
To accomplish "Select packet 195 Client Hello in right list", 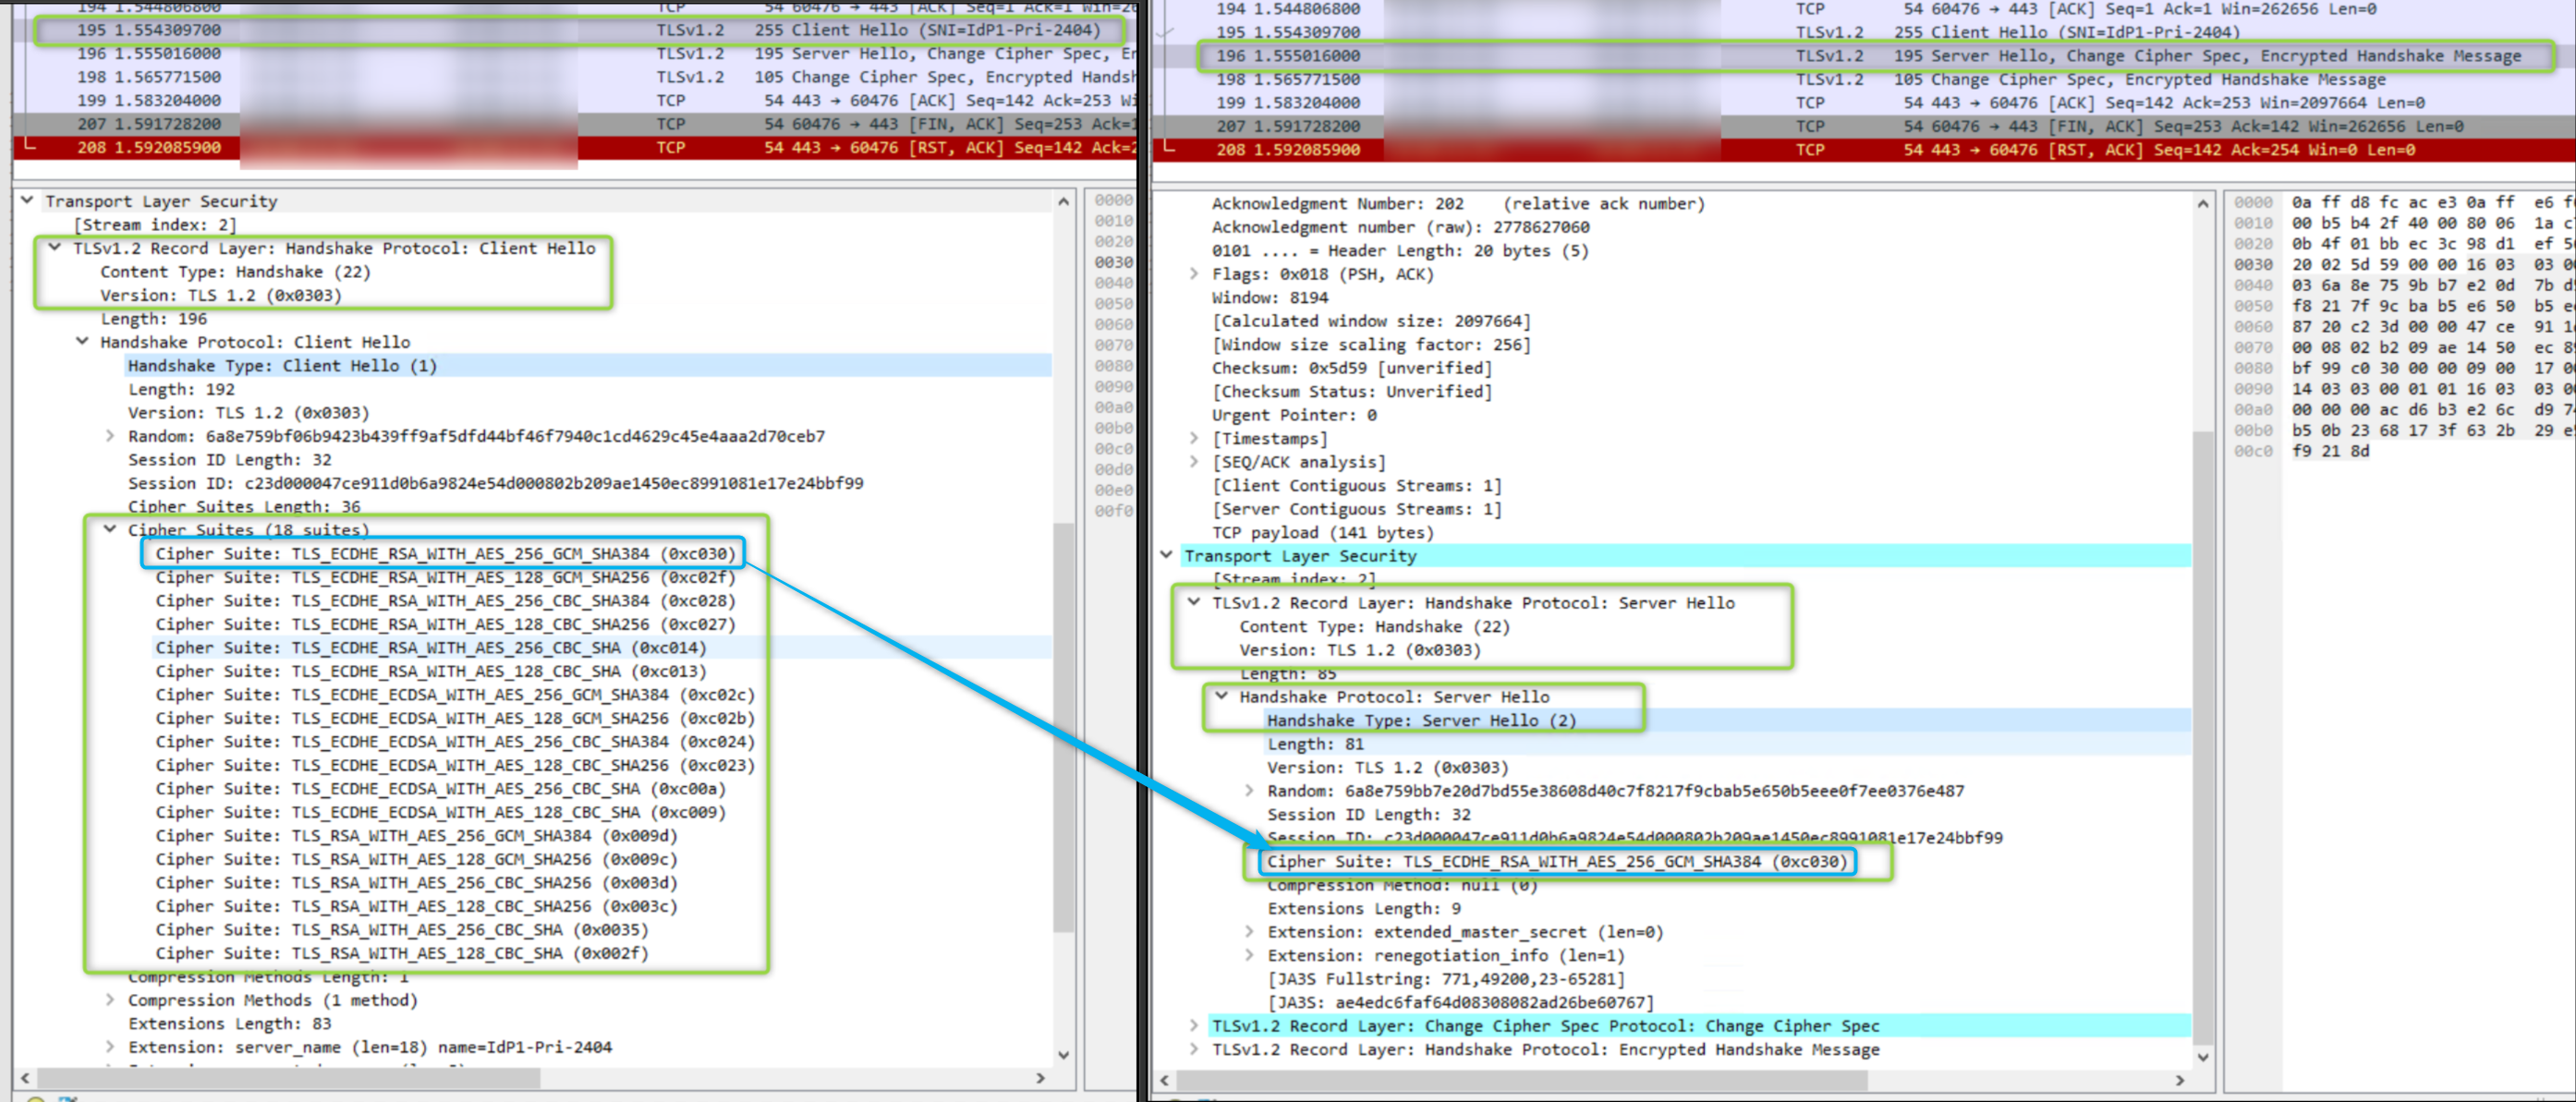I will pos(1864,32).
